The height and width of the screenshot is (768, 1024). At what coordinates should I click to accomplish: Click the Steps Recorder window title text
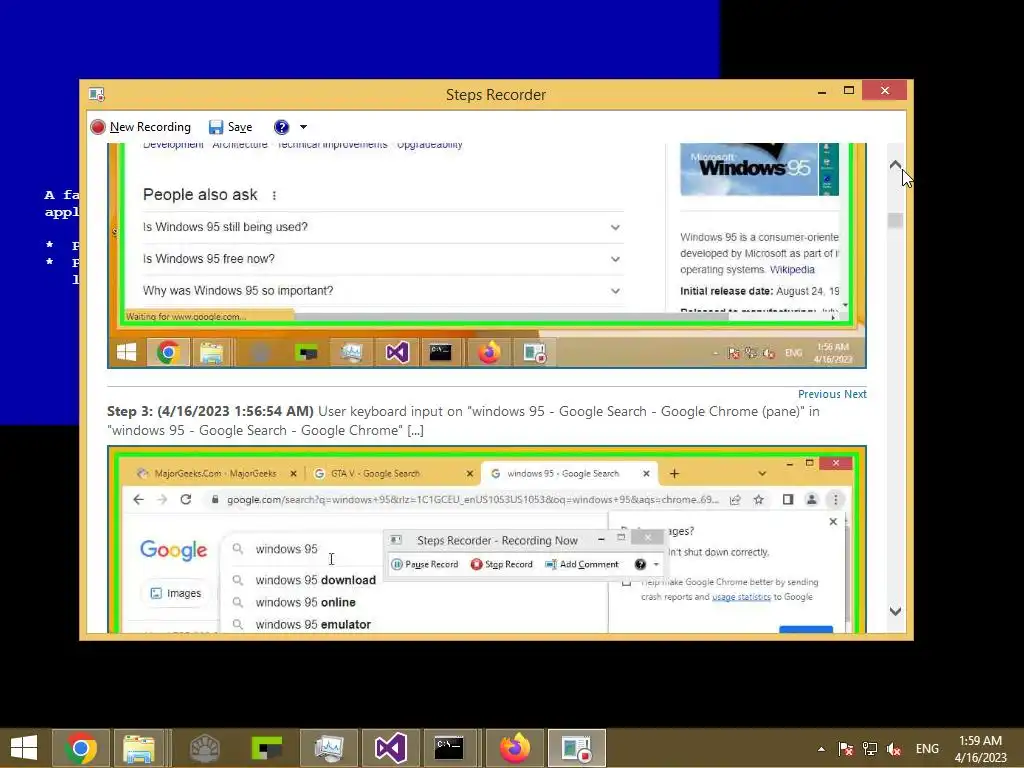496,95
